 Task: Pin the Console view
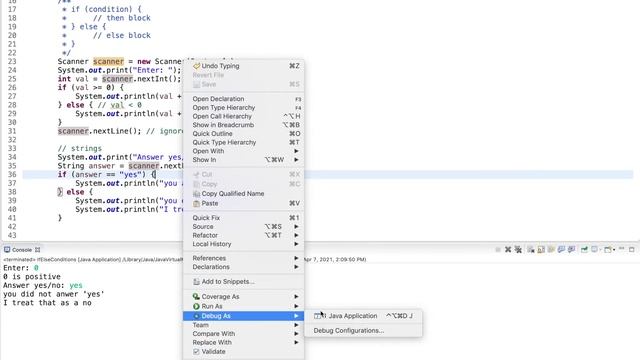(584, 249)
